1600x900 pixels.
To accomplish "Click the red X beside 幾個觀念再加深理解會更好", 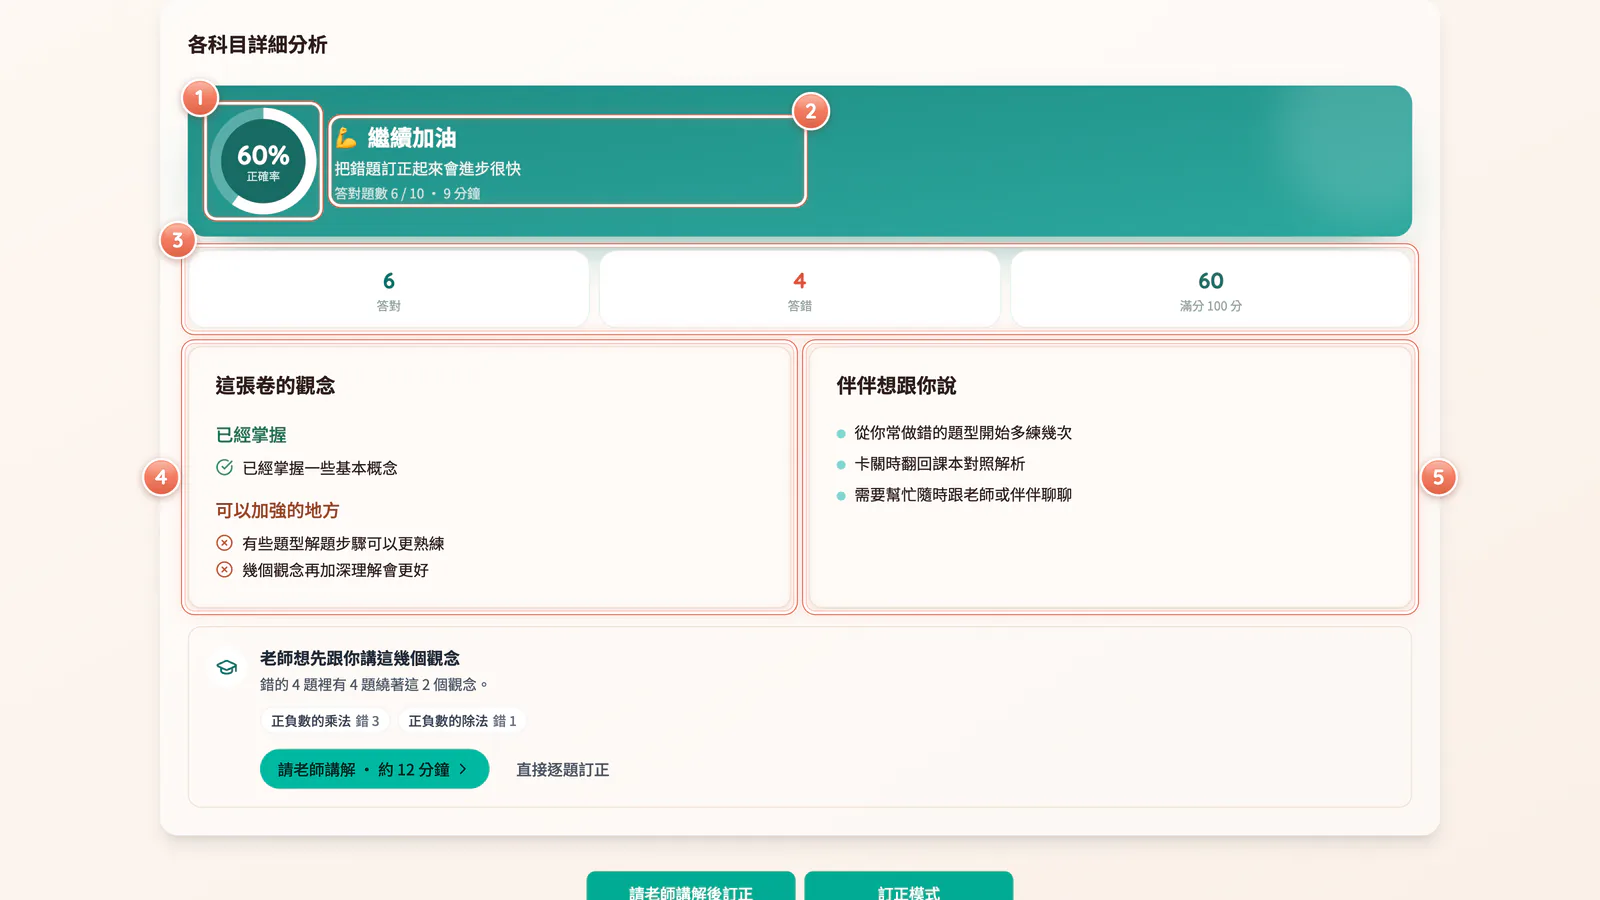I will (x=225, y=570).
